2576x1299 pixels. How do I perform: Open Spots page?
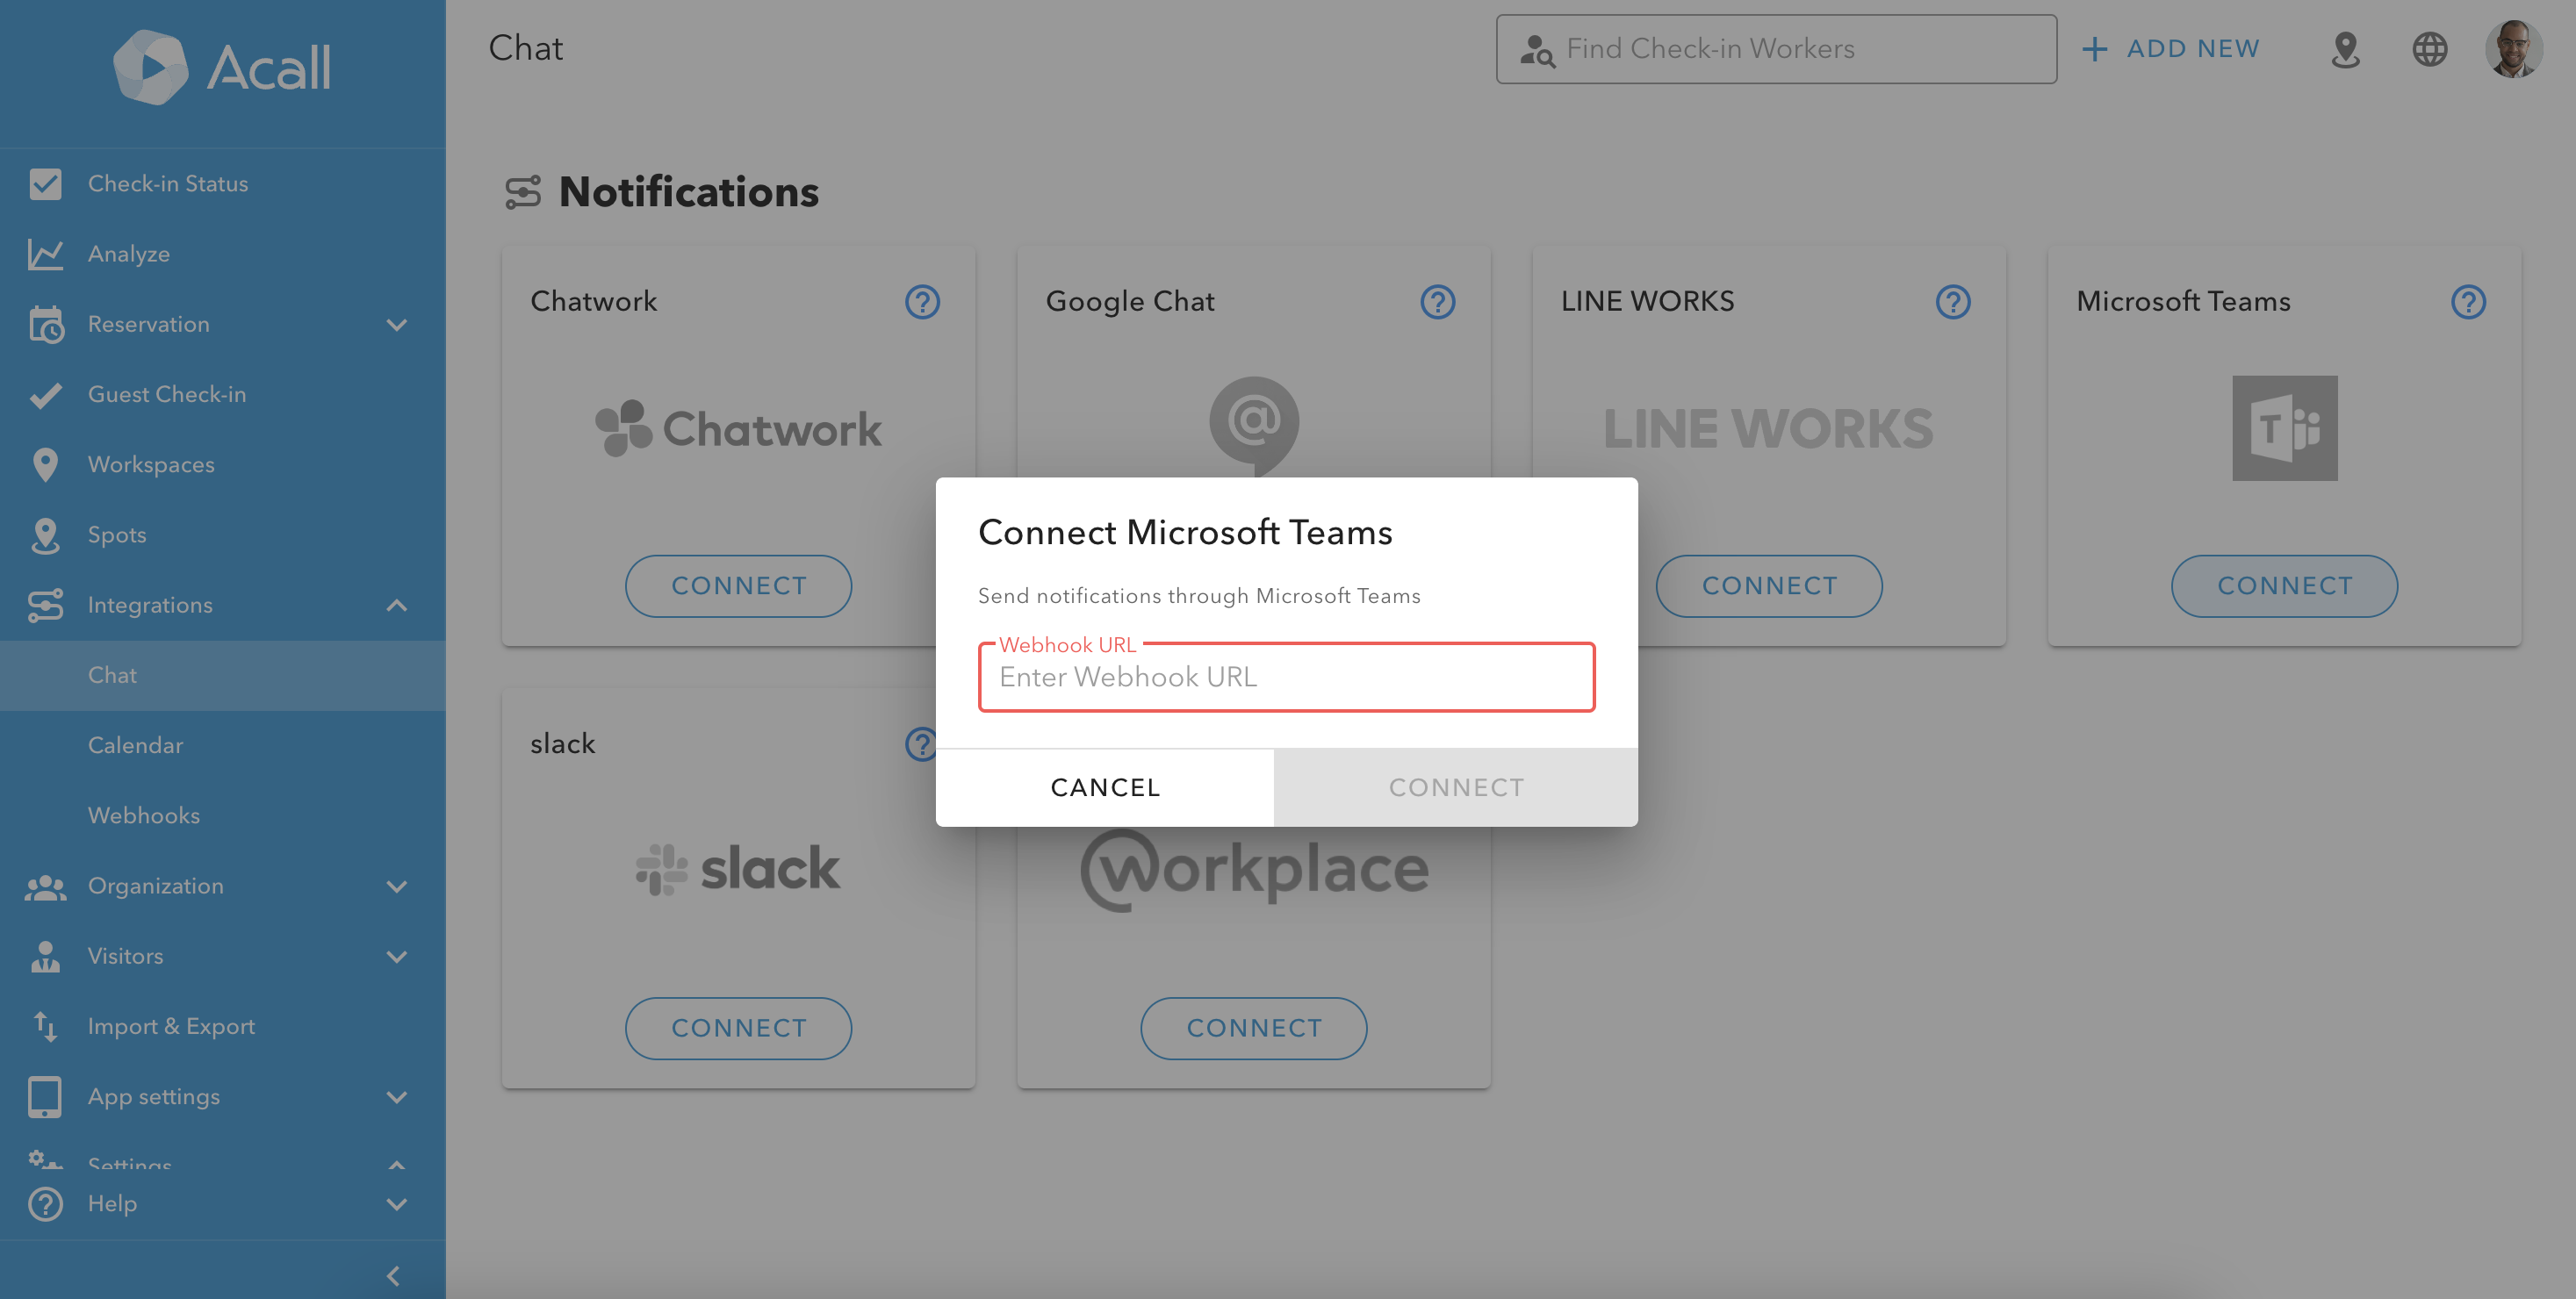[x=223, y=535]
